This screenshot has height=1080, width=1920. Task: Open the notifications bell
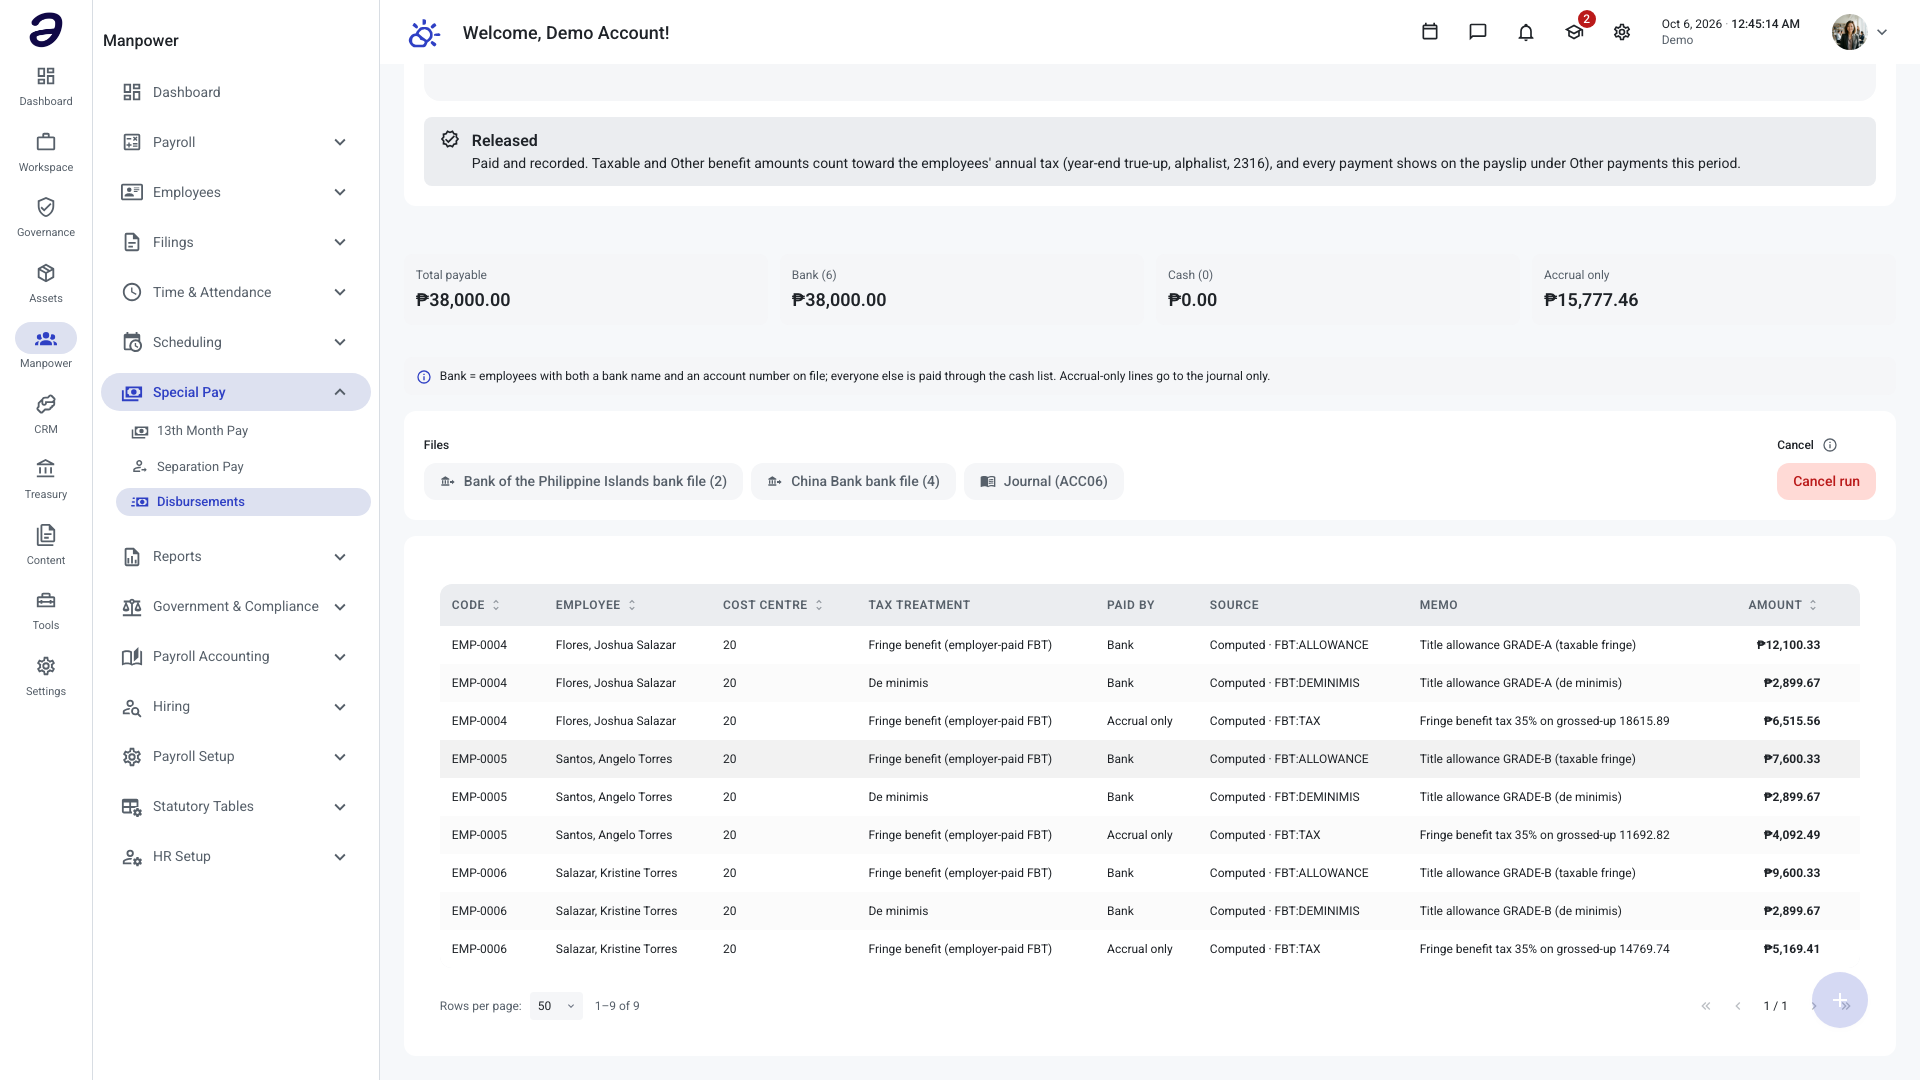click(x=1526, y=32)
